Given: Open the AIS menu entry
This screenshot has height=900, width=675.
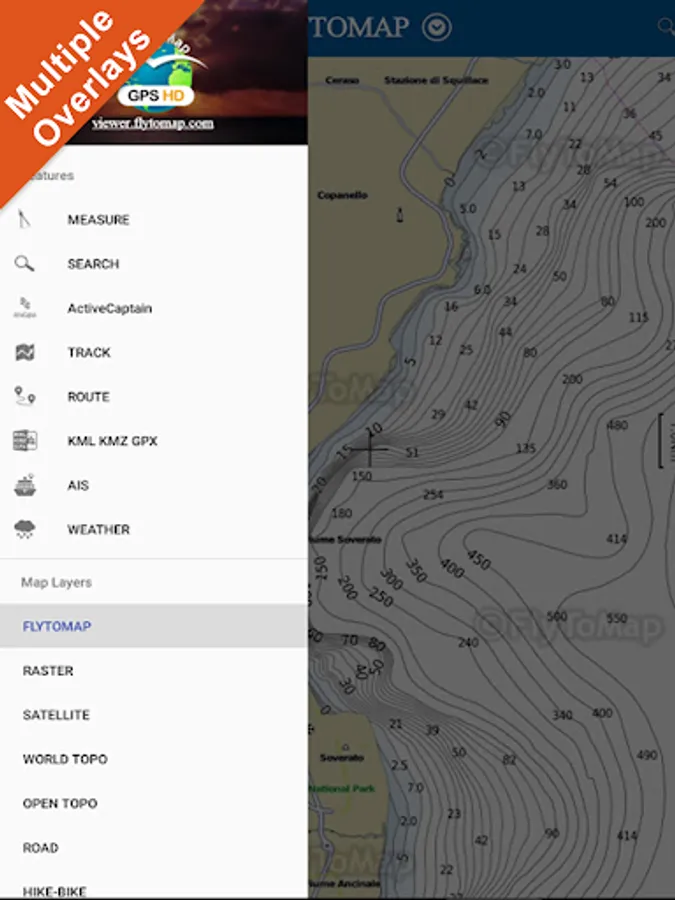Looking at the screenshot, I should coord(154,485).
